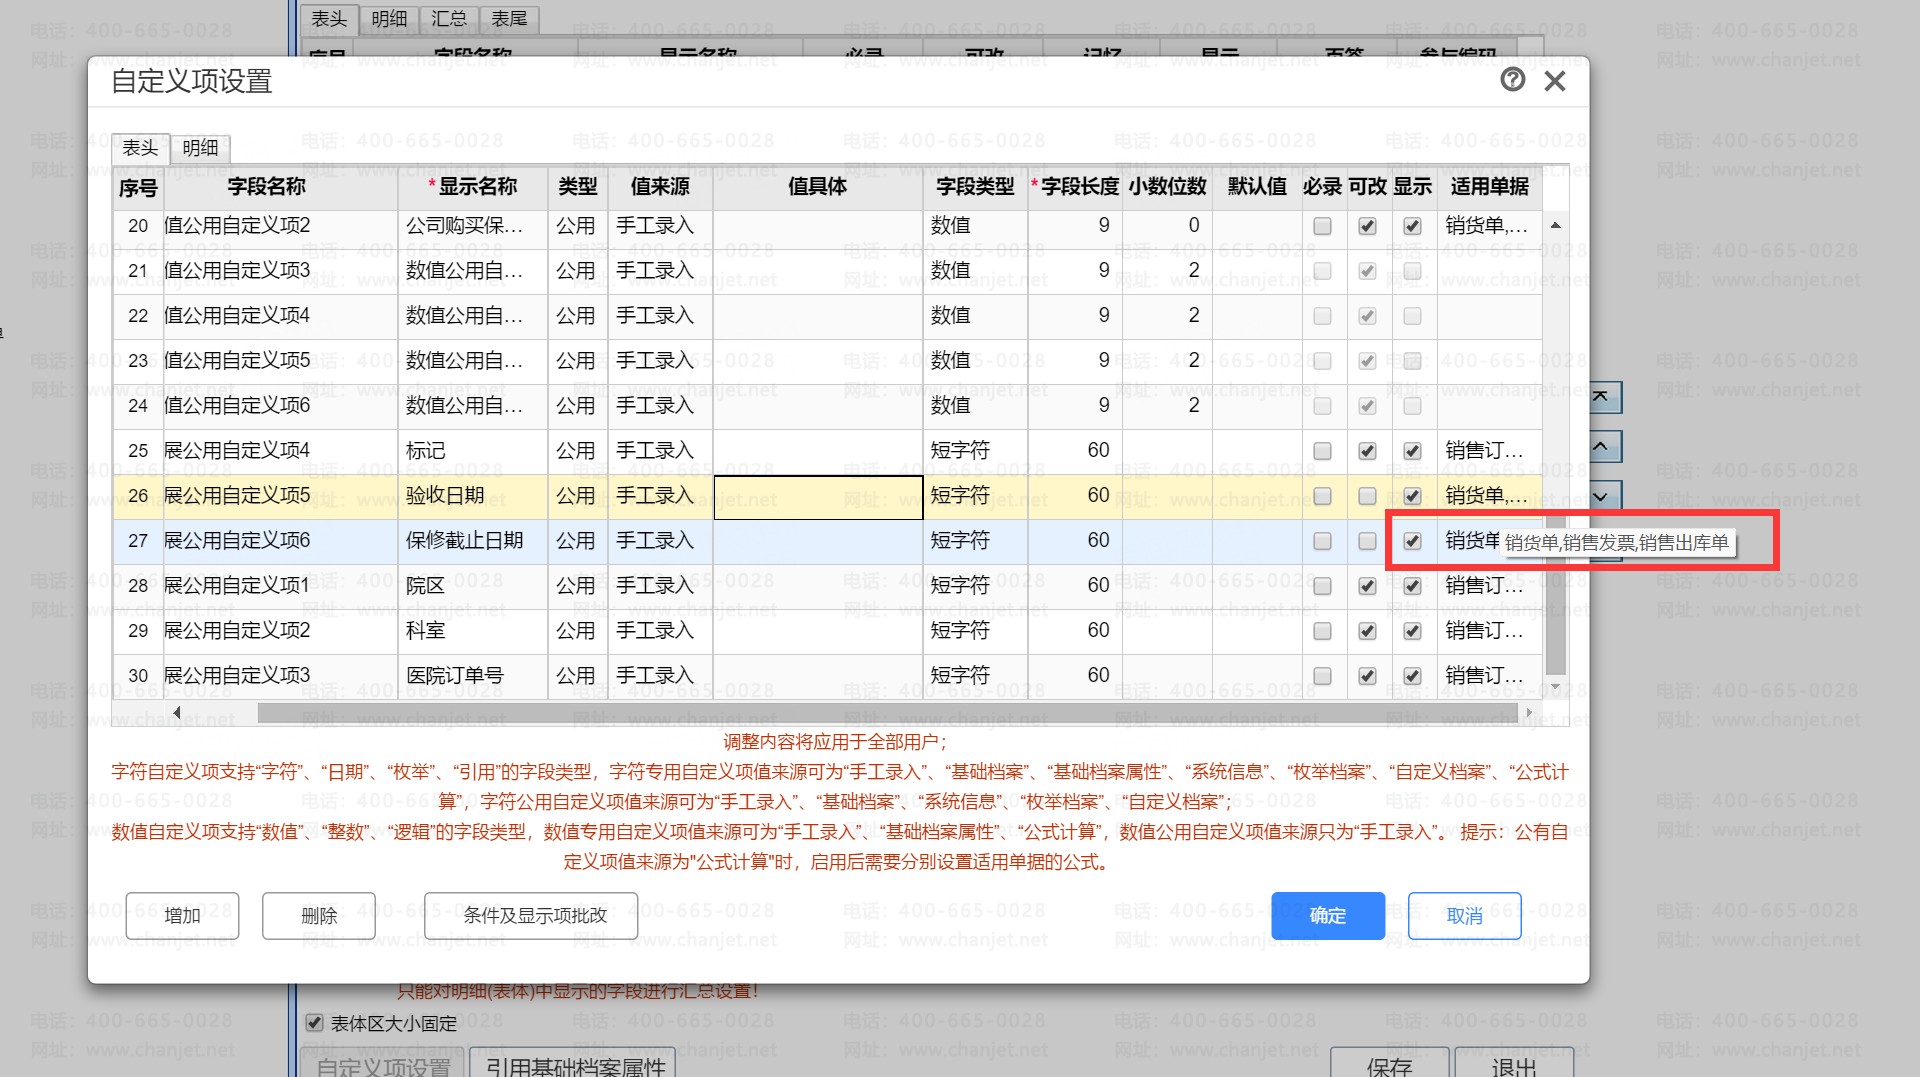Click the 适用单据 column header
Screen dimensions: 1920x1077
(1489, 187)
